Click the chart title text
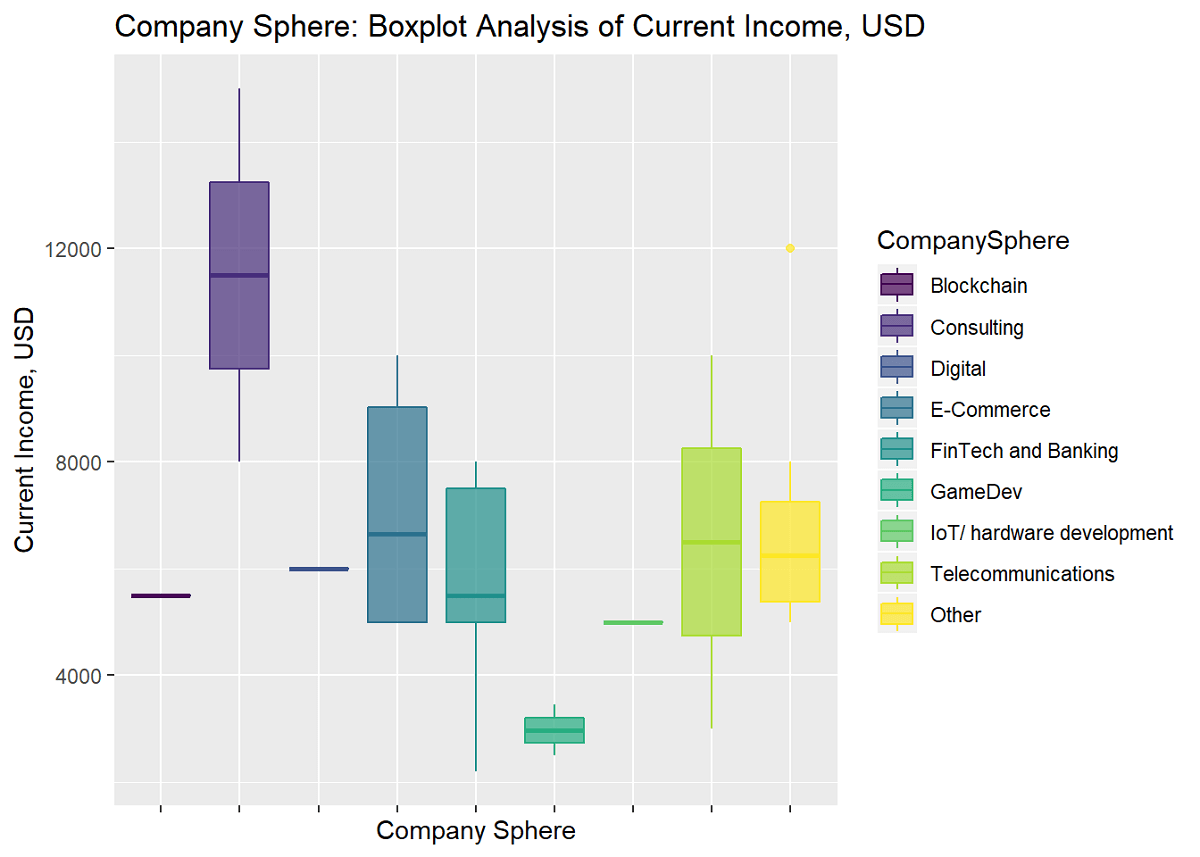 (520, 26)
